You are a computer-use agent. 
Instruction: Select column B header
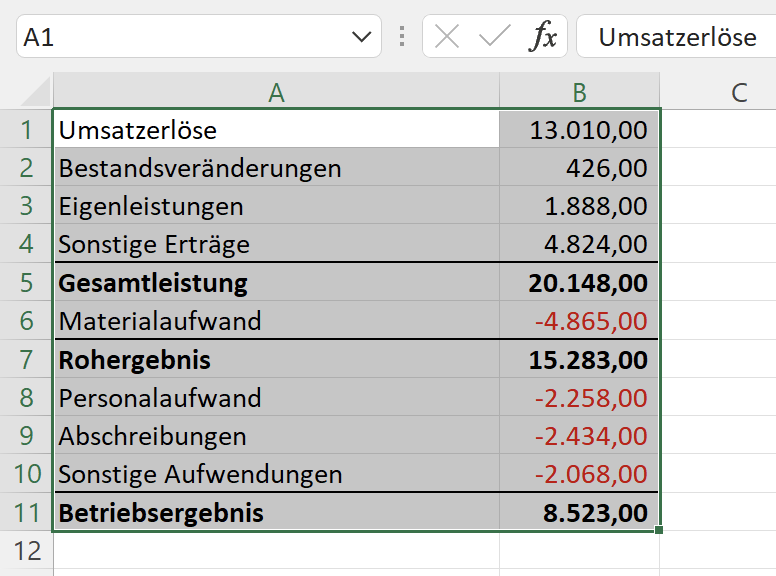pos(580,92)
